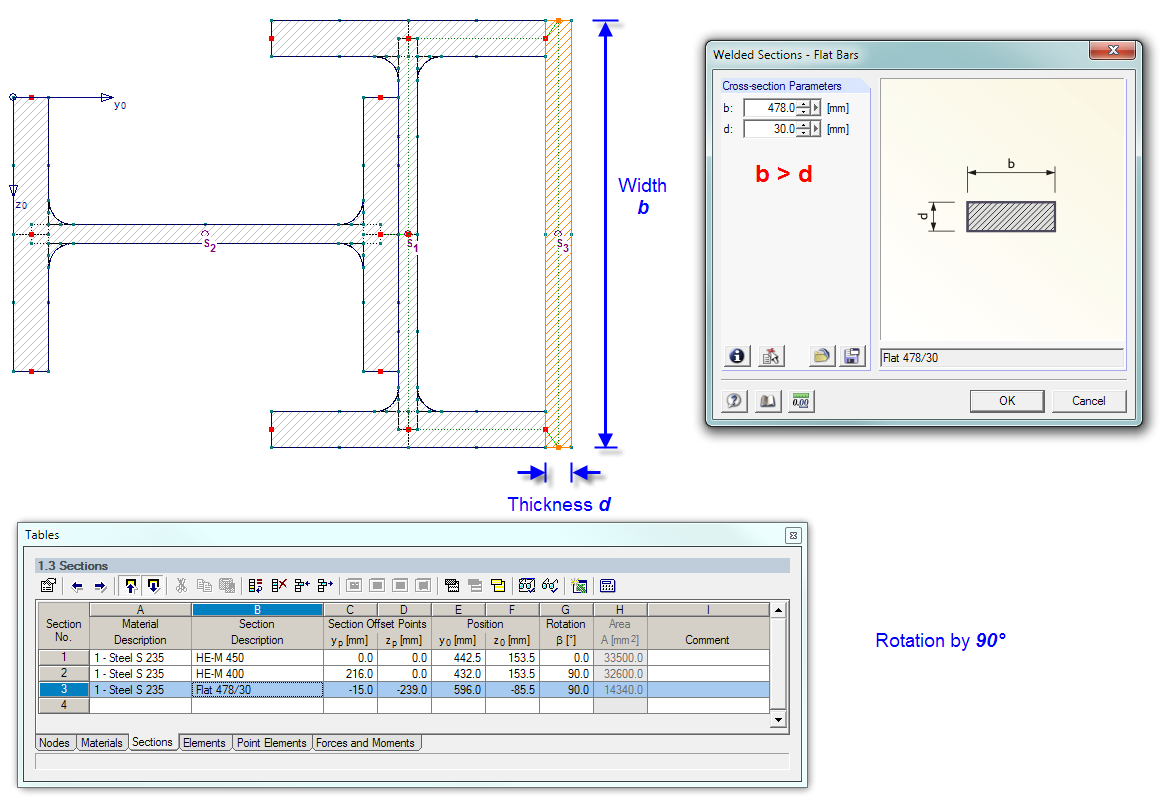Switch to the Nodes tab
Screen dimensions: 1161x808
click(x=55, y=743)
